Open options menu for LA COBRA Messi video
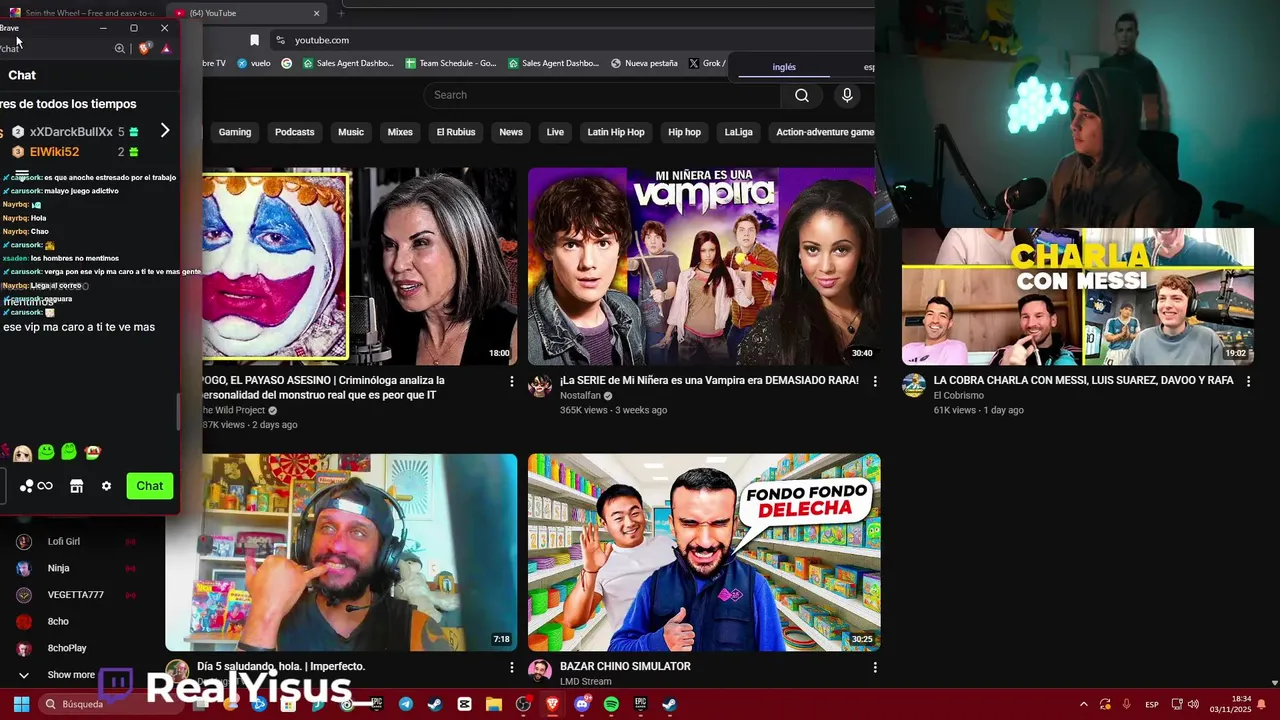The width and height of the screenshot is (1280, 720). click(x=1248, y=381)
